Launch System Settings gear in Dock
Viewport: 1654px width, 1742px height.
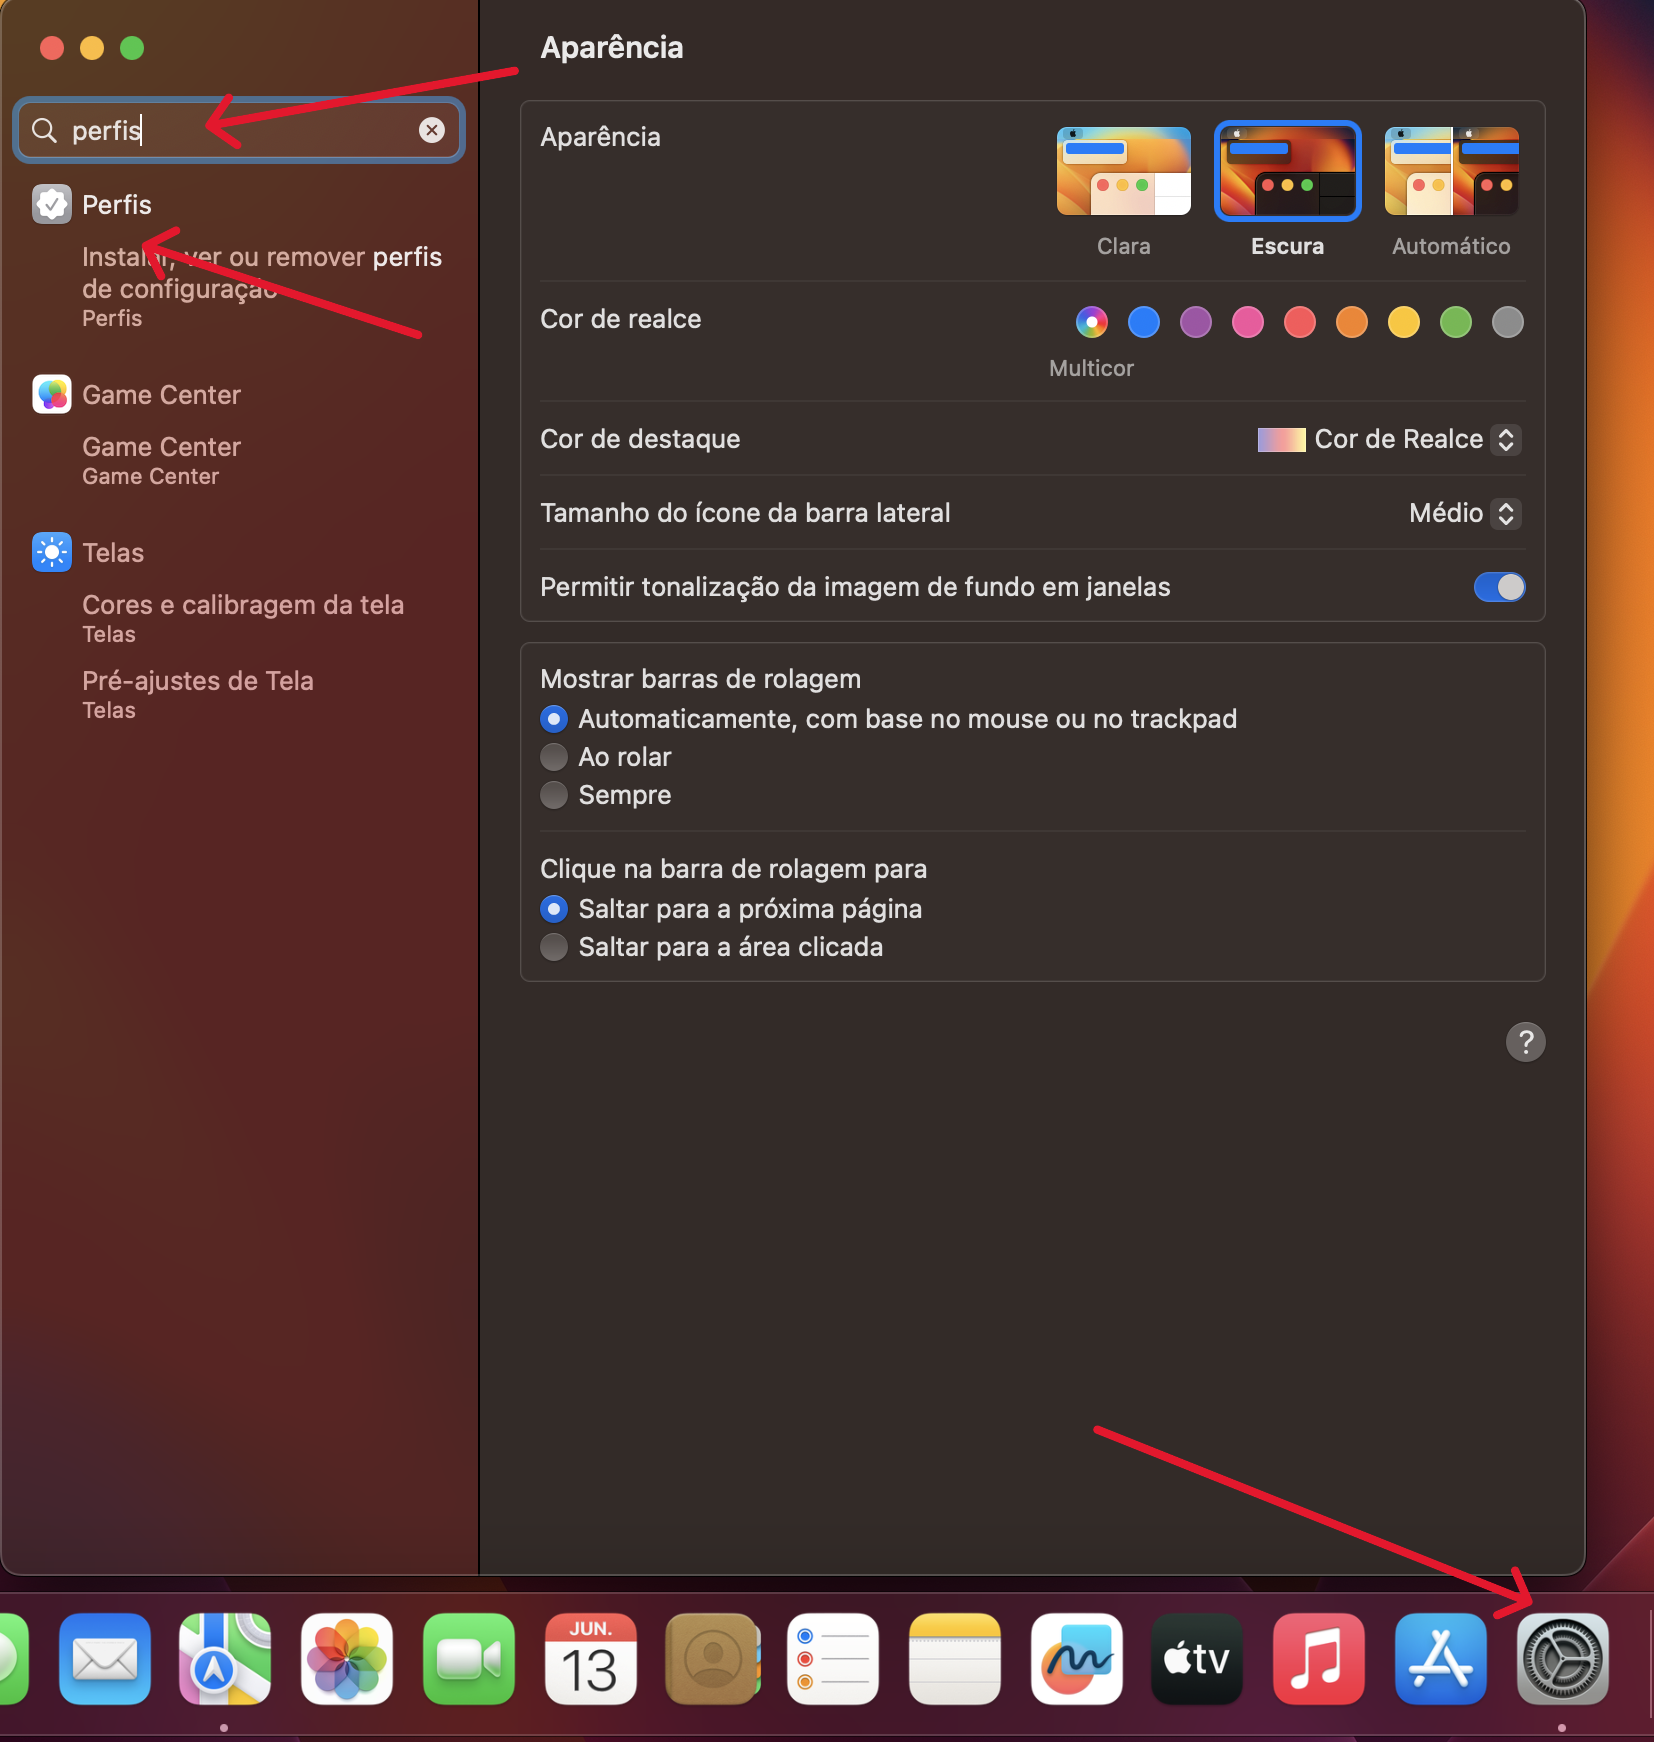pos(1562,1659)
